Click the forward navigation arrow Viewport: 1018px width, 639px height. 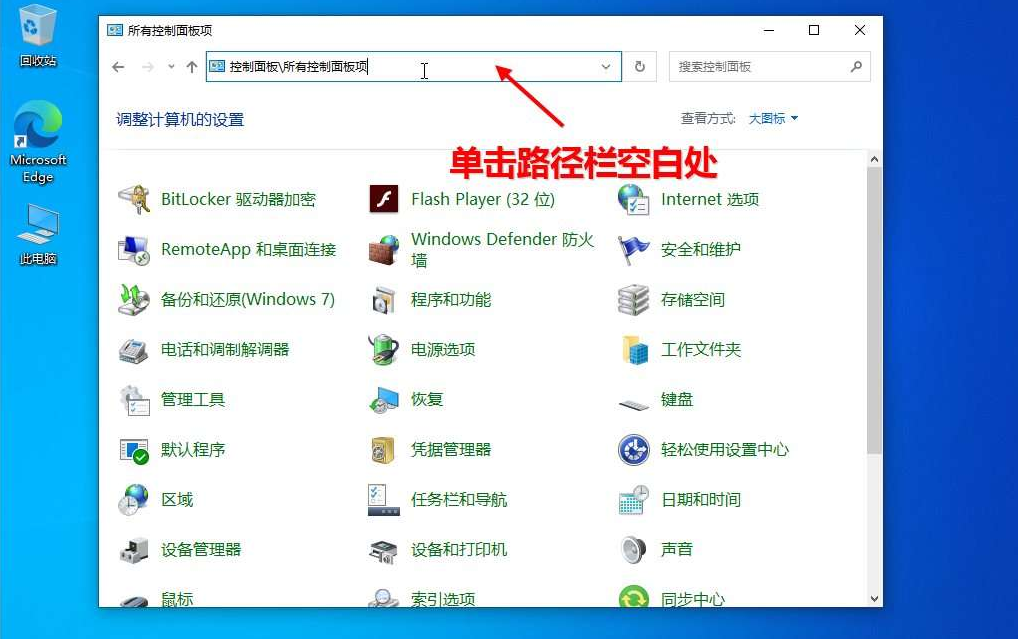[147, 66]
